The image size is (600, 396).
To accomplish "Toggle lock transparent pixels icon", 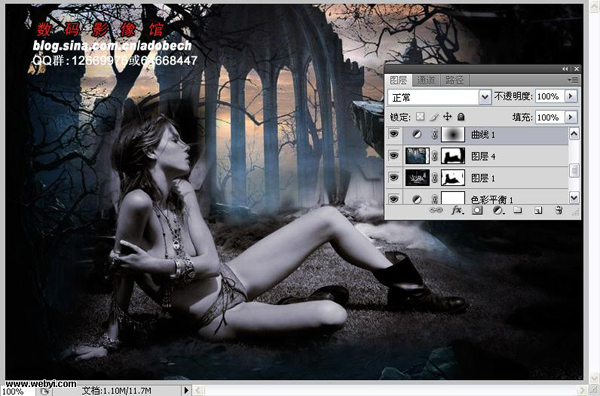I will click(420, 117).
